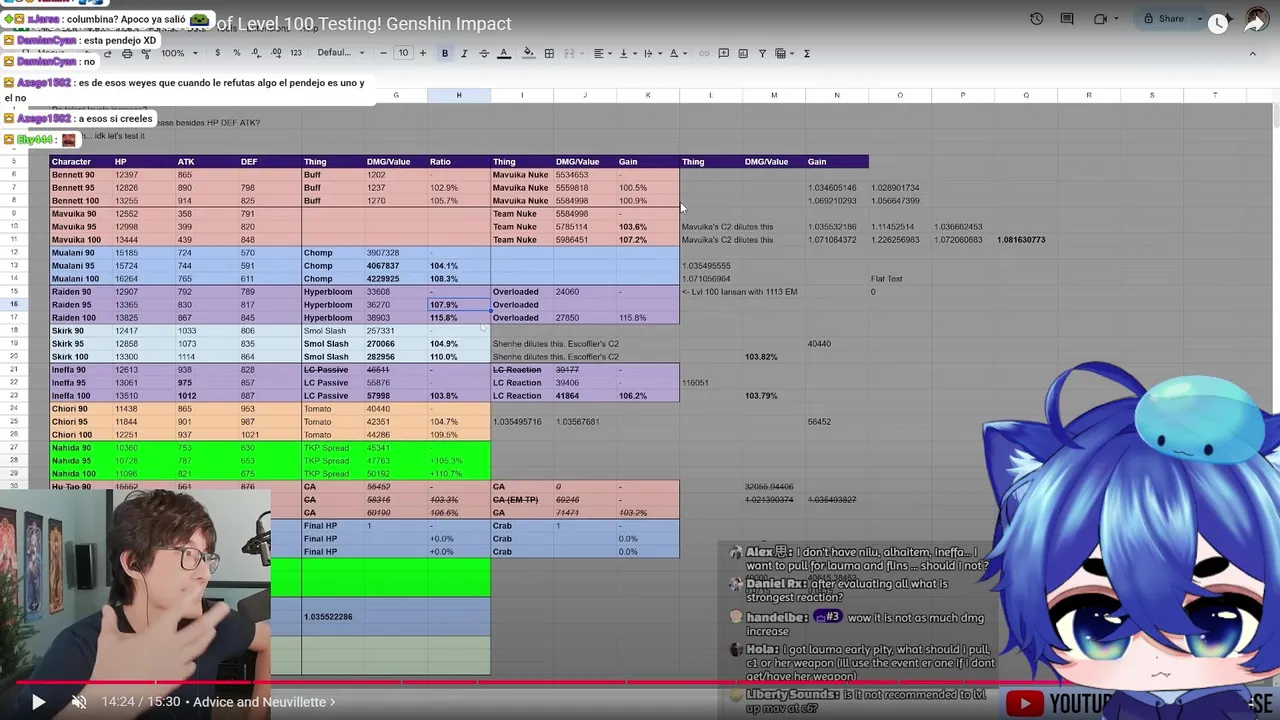Click the 'Character' header cell

(x=82, y=161)
